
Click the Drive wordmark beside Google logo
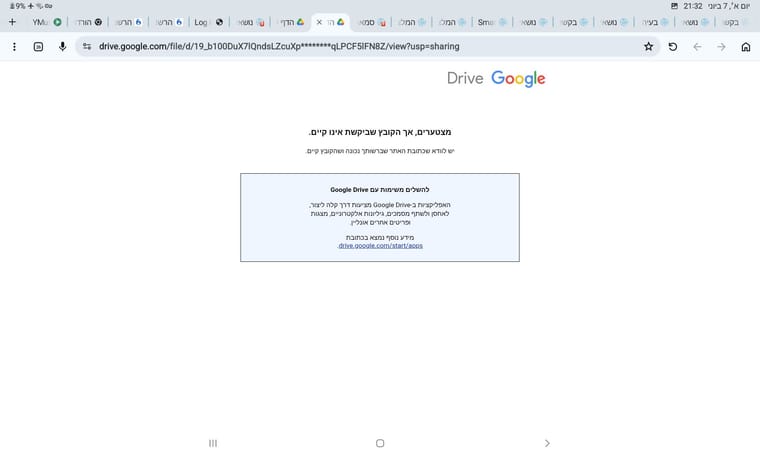(465, 79)
